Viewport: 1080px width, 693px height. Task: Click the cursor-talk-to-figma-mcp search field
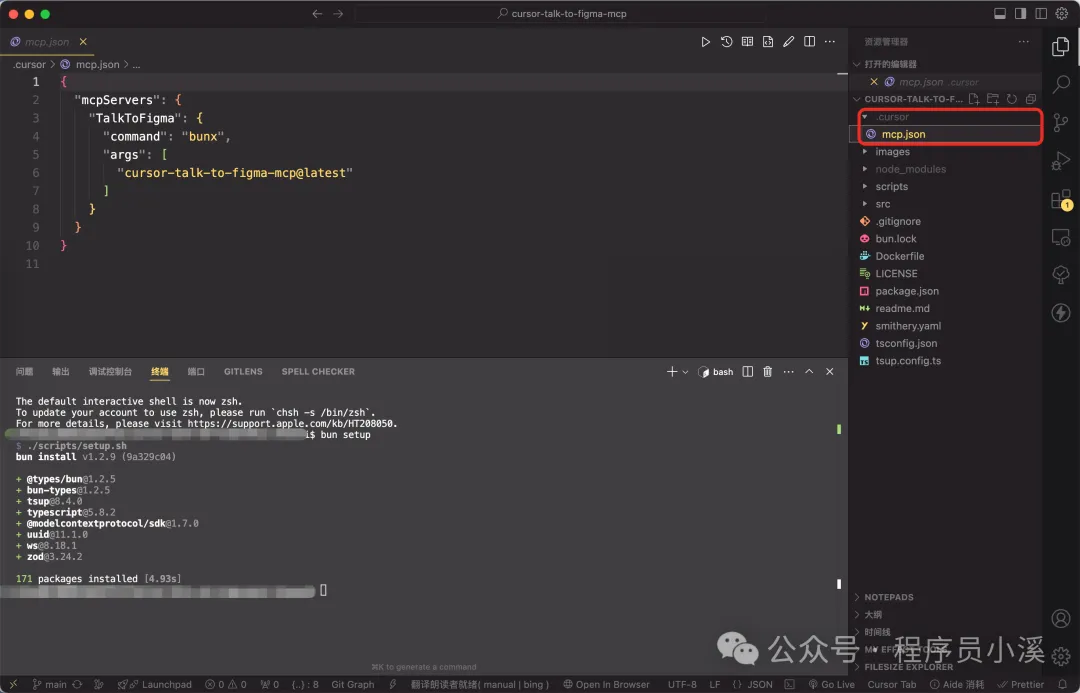point(561,14)
